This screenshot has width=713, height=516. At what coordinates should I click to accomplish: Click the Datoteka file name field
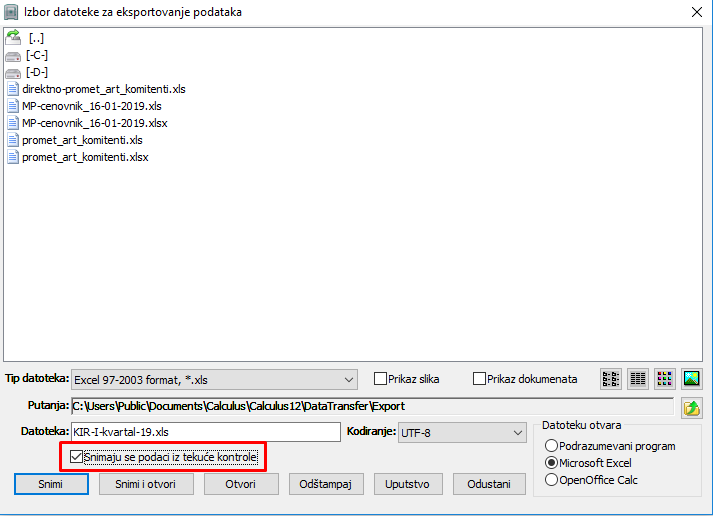206,432
